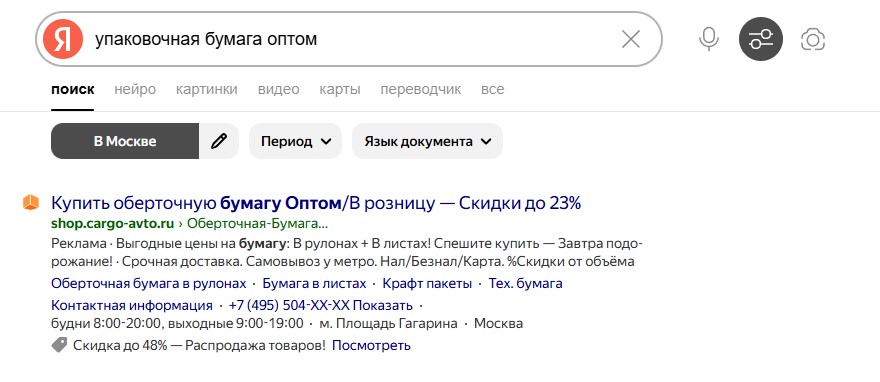Open the "нейро" tab
Screen dimensions: 880x382
click(x=135, y=89)
